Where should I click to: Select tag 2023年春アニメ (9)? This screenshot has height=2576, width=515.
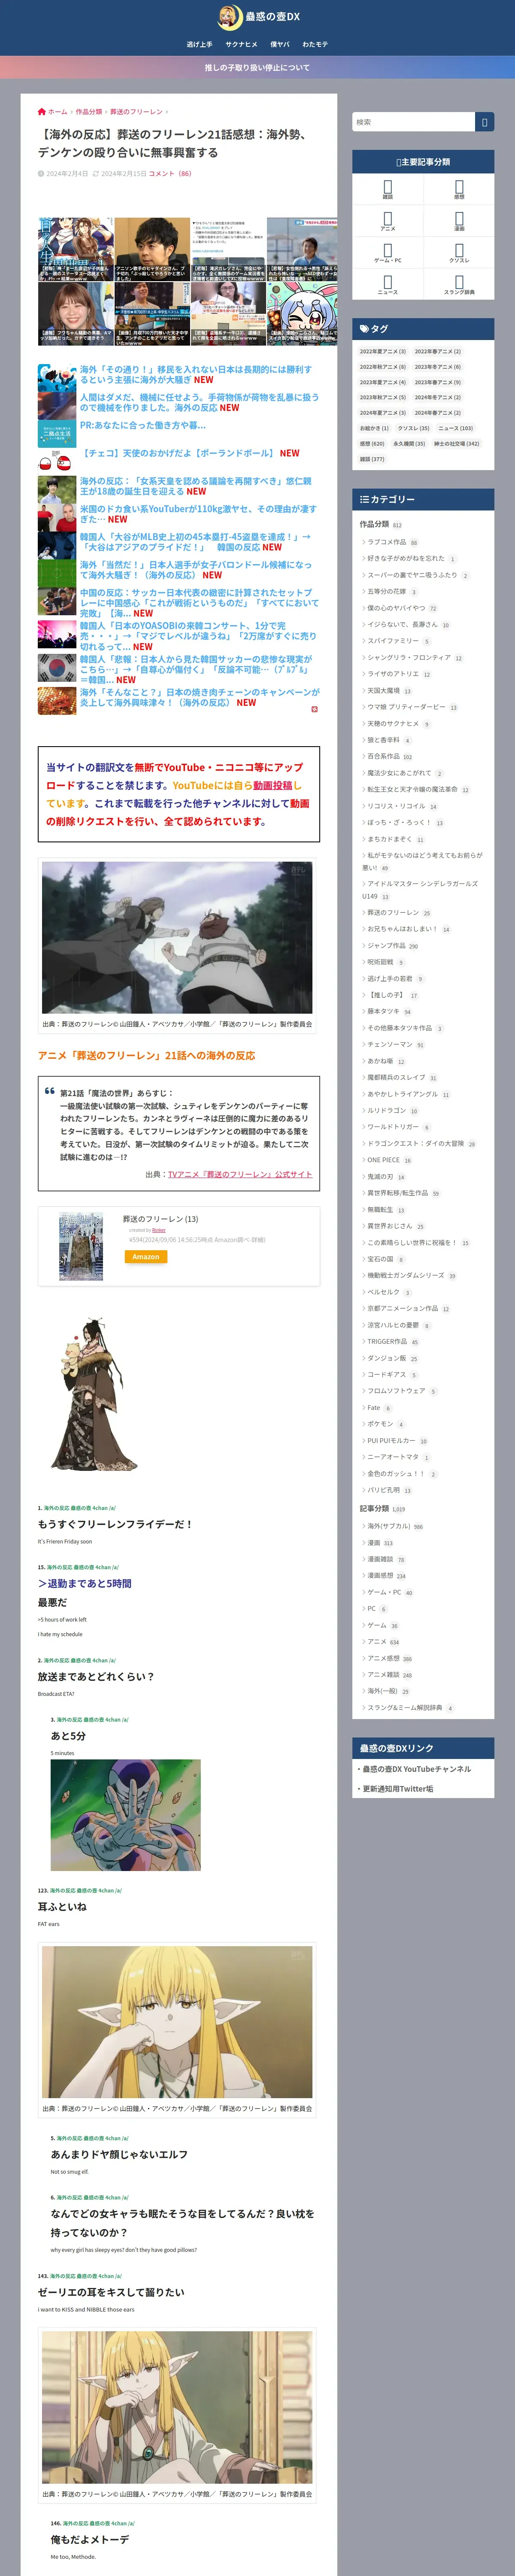[438, 382]
